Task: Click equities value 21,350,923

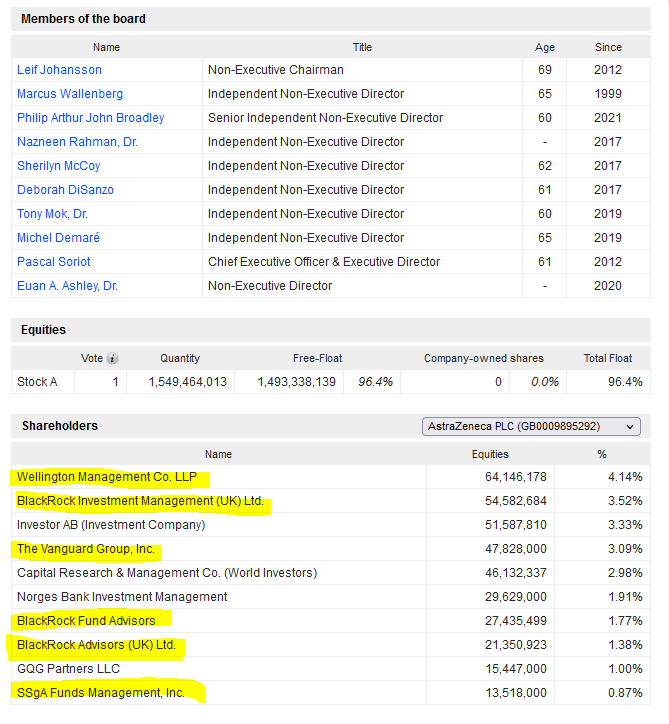Action: [516, 645]
